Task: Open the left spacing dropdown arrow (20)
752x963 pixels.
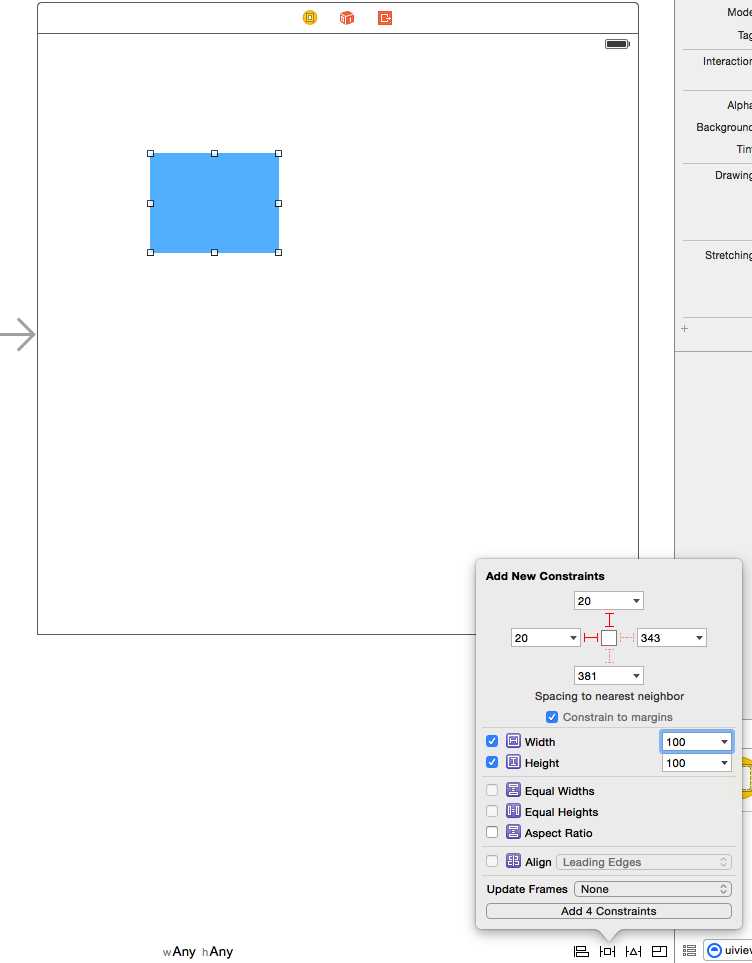Action: click(573, 638)
